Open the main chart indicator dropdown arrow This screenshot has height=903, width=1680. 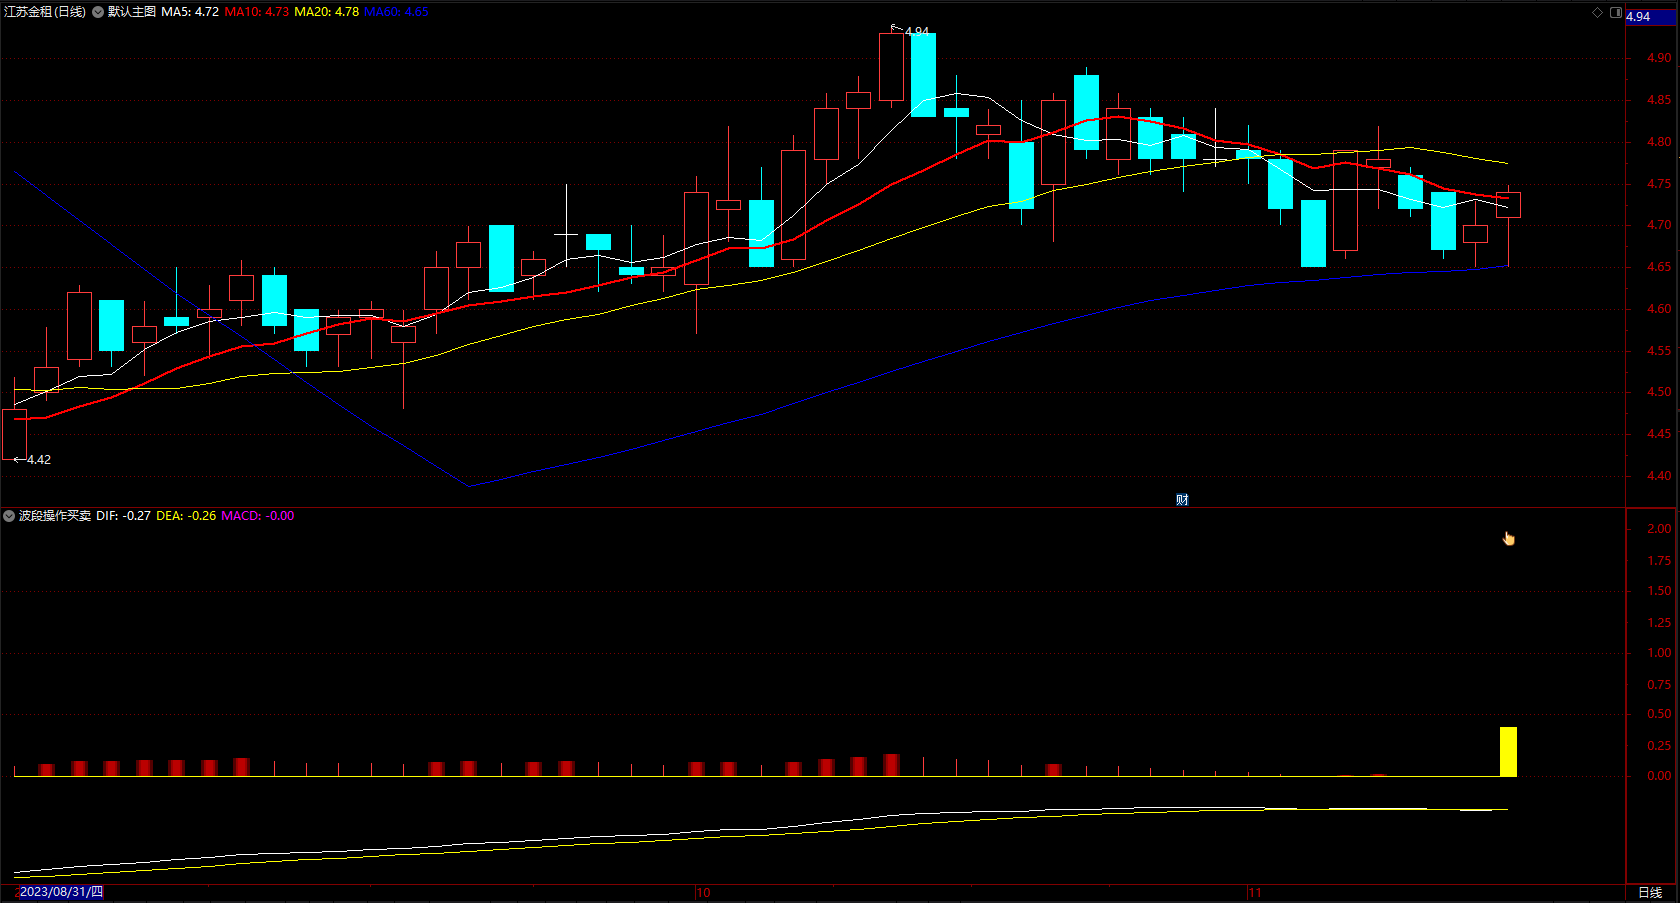click(98, 12)
